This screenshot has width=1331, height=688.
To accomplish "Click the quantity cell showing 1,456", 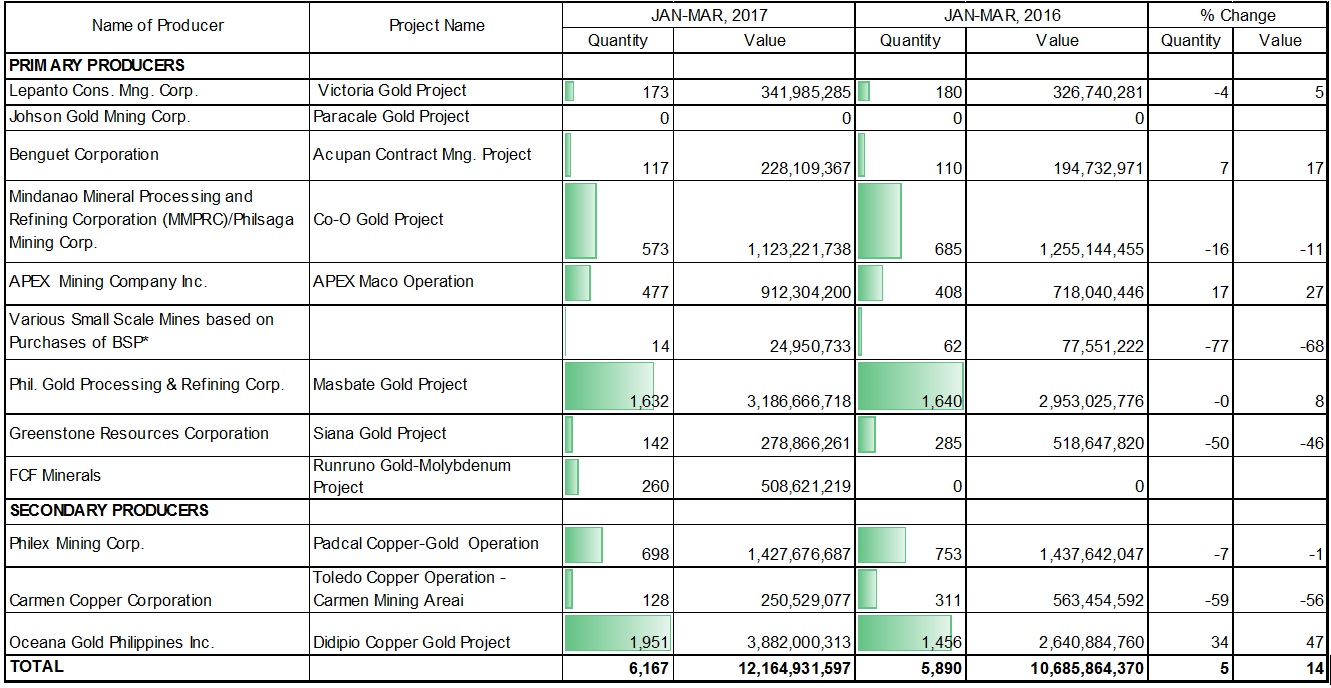I will pos(911,633).
